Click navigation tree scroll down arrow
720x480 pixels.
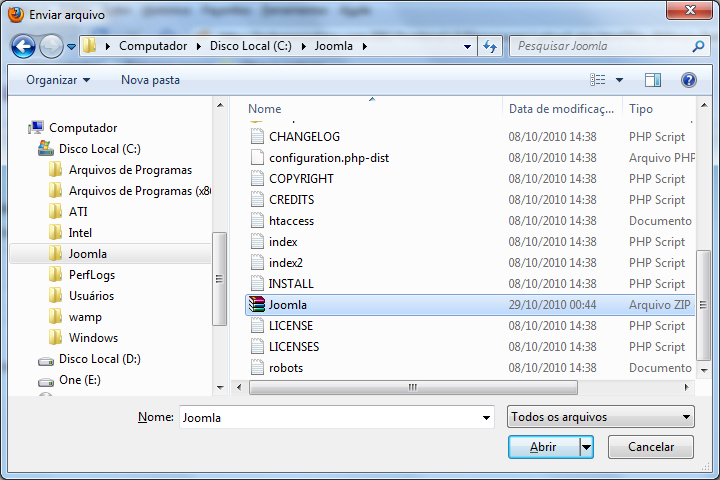point(220,388)
